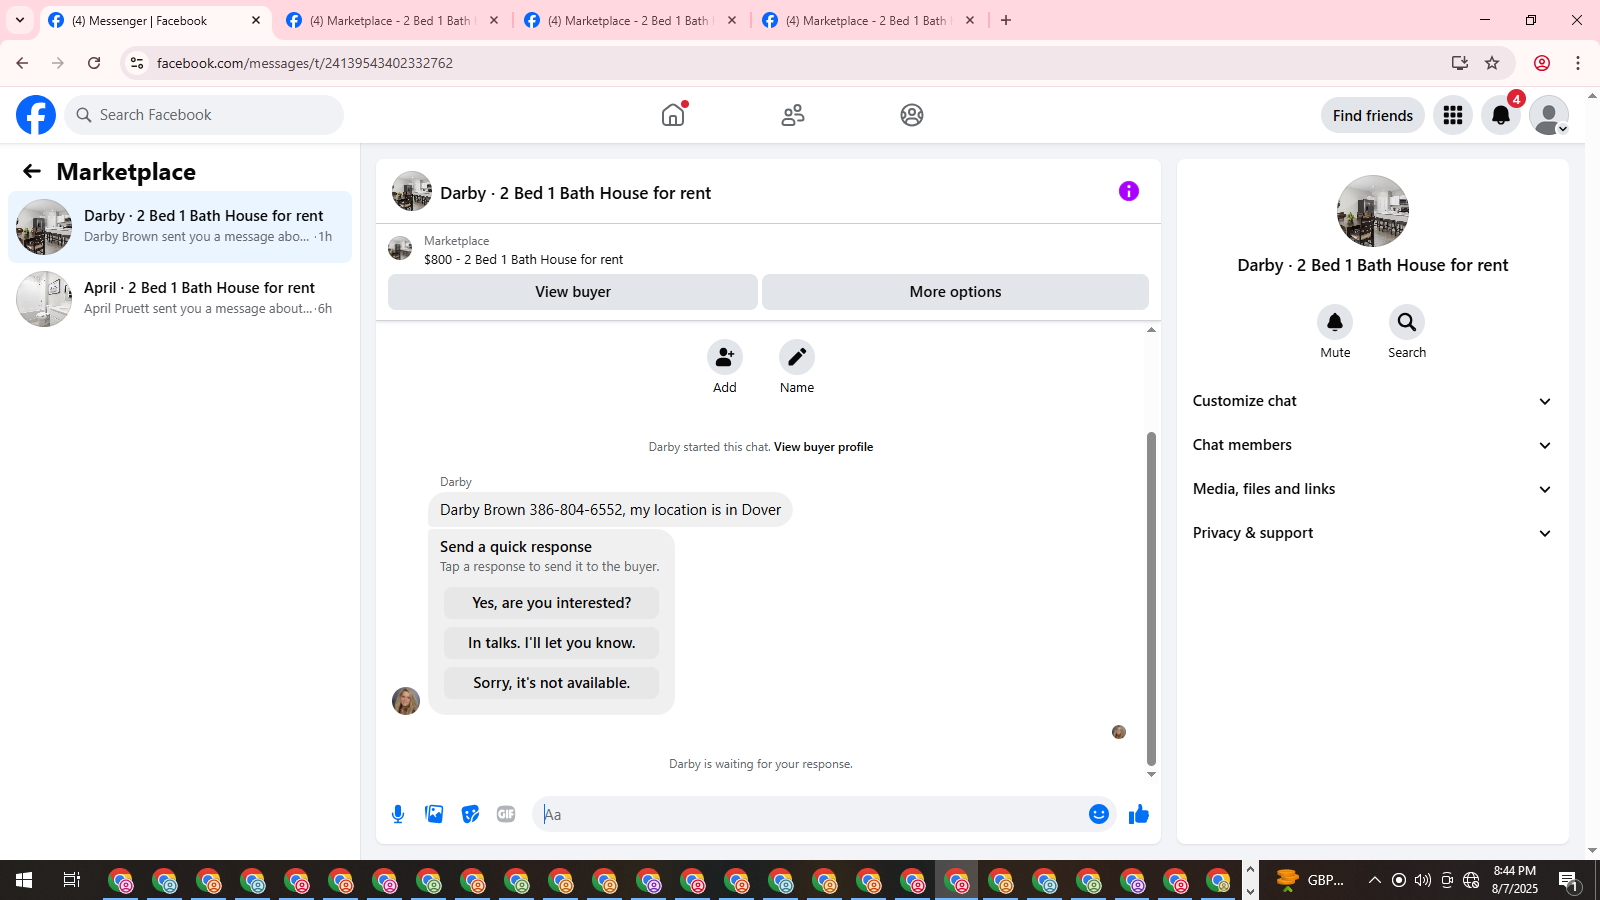This screenshot has width=1600, height=900.
Task: Close the Messenger | Facebook tab
Action: [x=256, y=20]
